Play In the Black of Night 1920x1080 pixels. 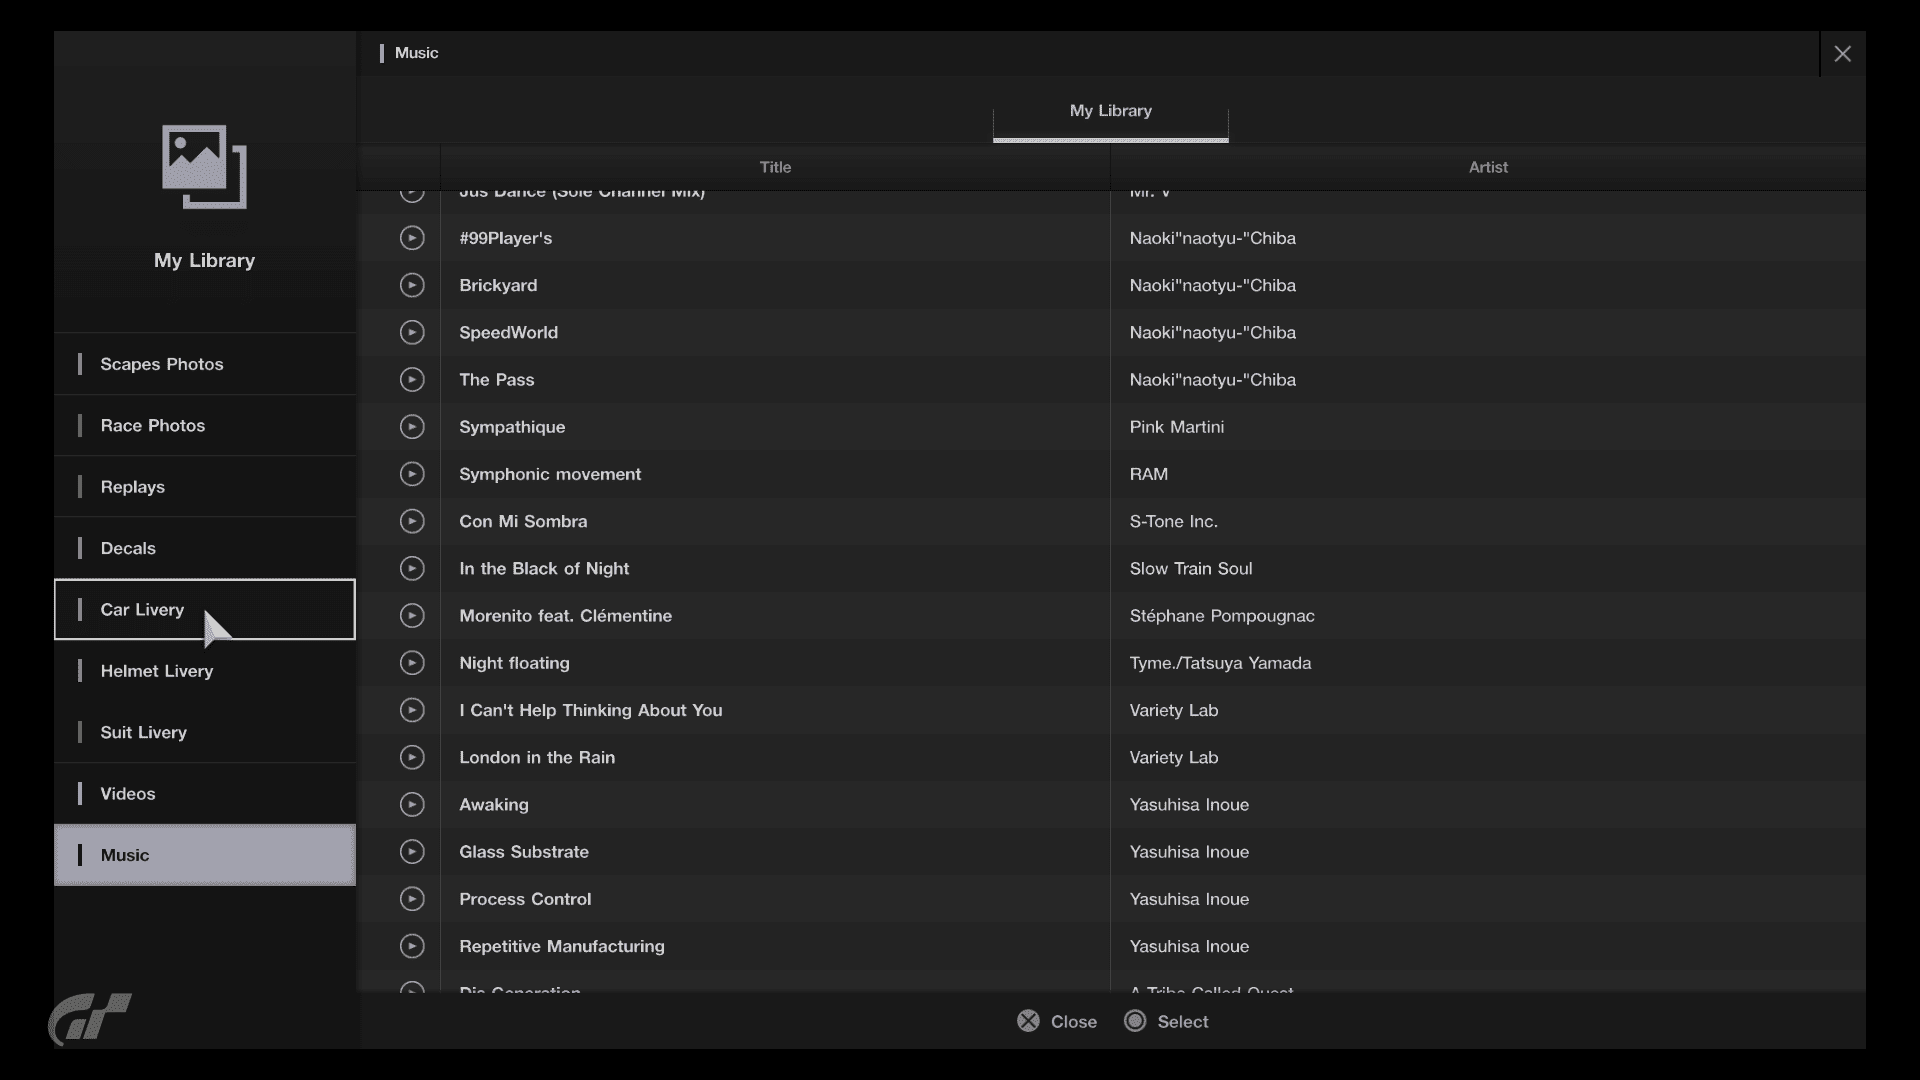pos(412,568)
